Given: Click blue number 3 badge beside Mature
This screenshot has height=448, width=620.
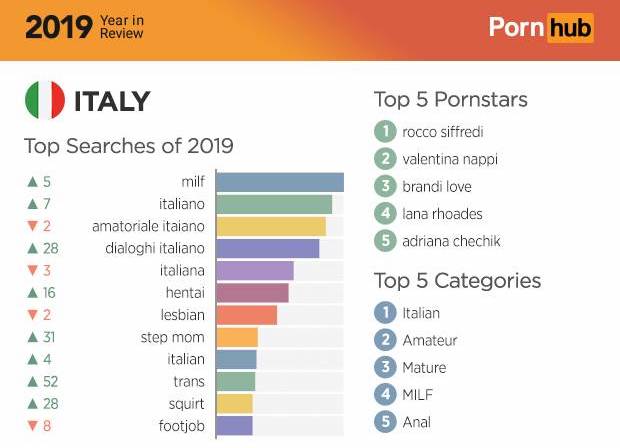Looking at the screenshot, I should click(x=384, y=367).
